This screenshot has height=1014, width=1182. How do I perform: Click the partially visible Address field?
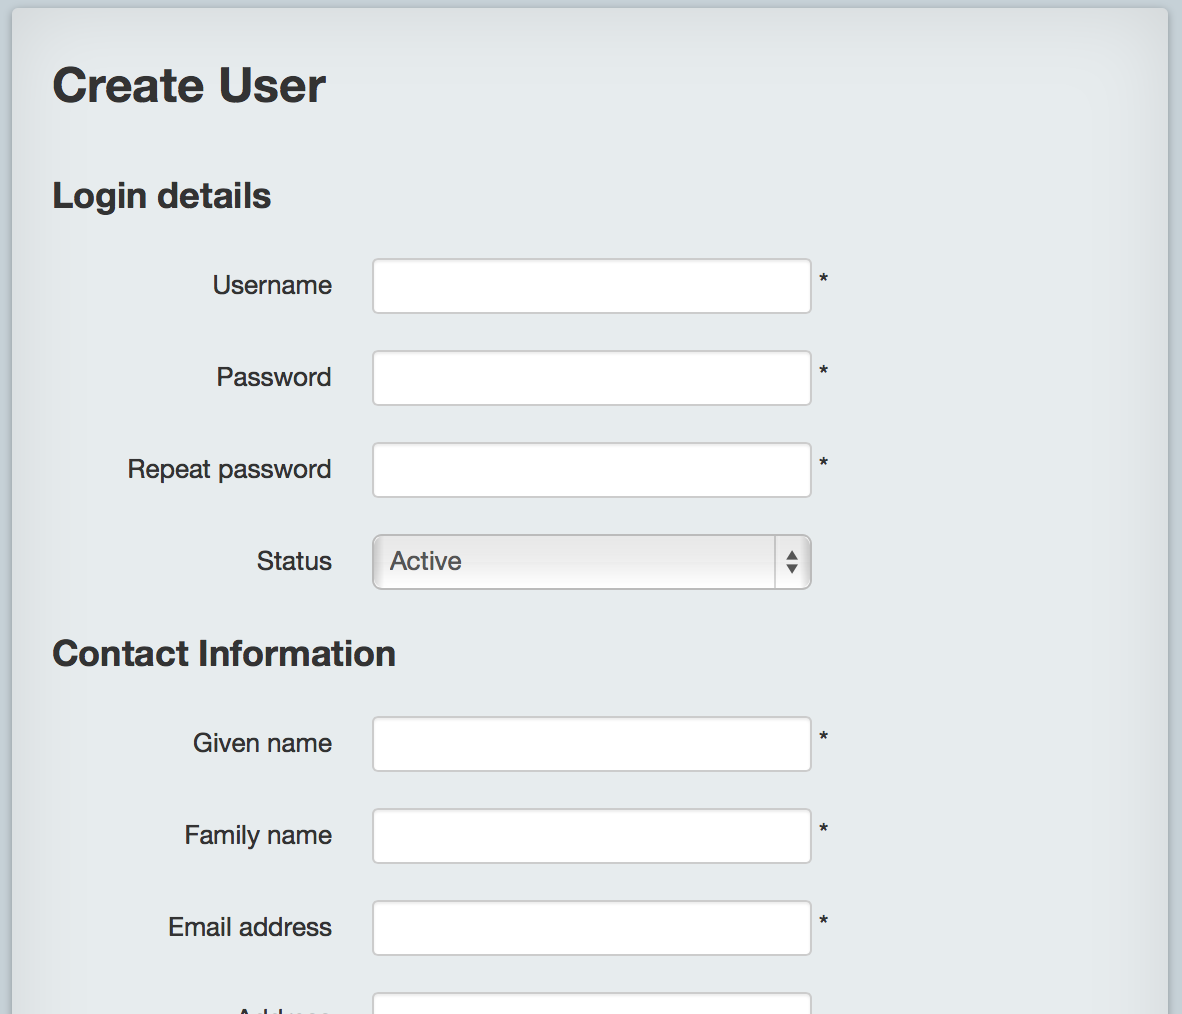(592, 1003)
